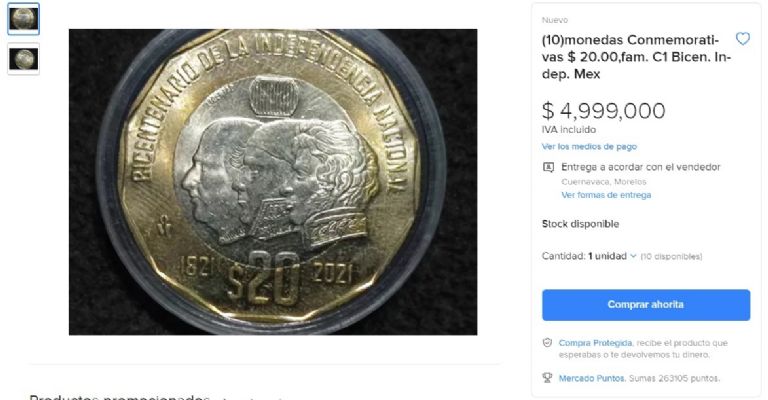768x400 pixels.
Task: Click the Stock disponible label
Action: pos(580,224)
